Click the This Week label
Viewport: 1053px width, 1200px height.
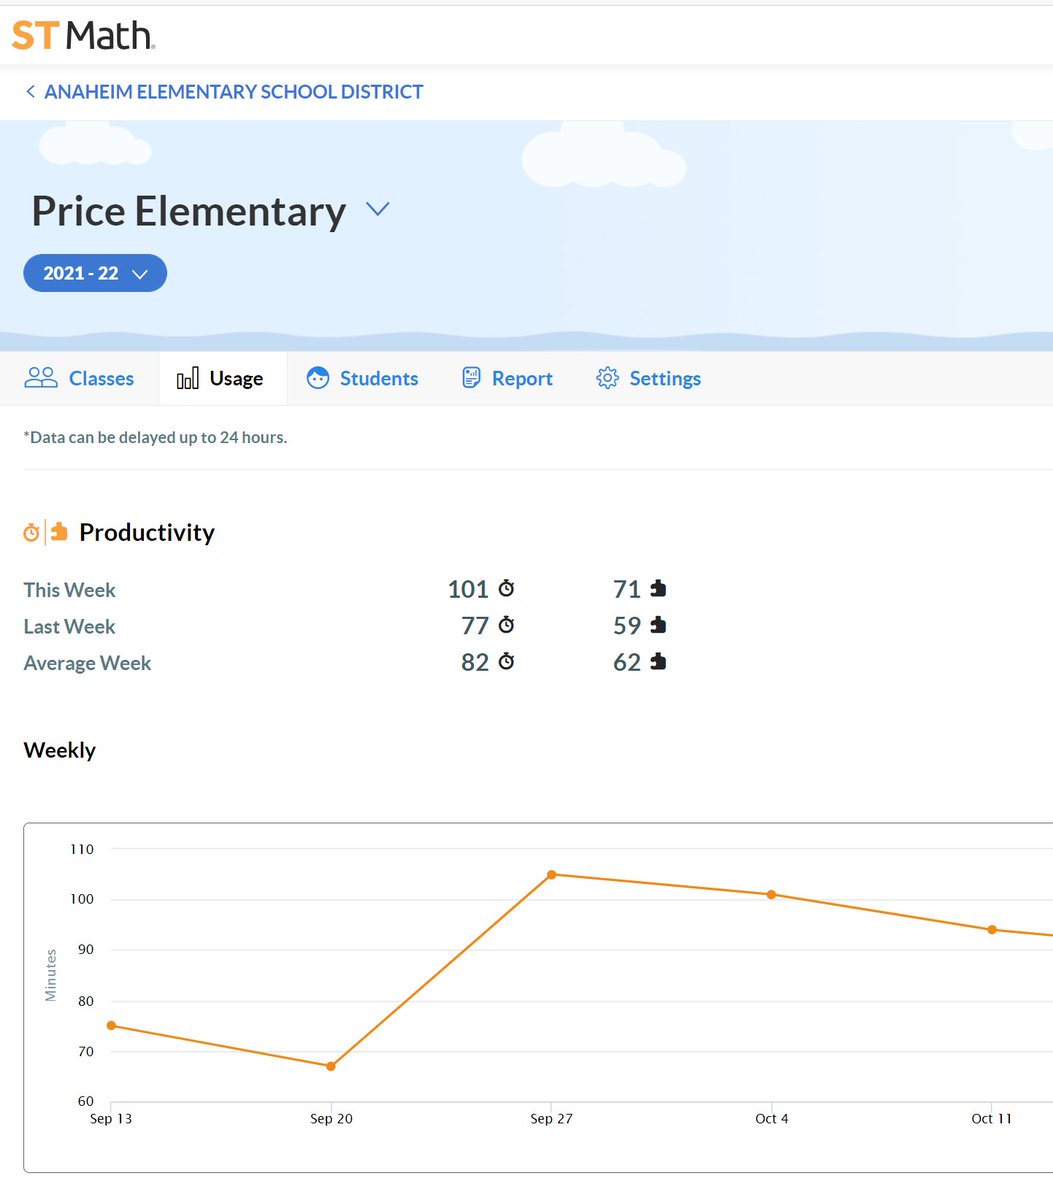(70, 590)
